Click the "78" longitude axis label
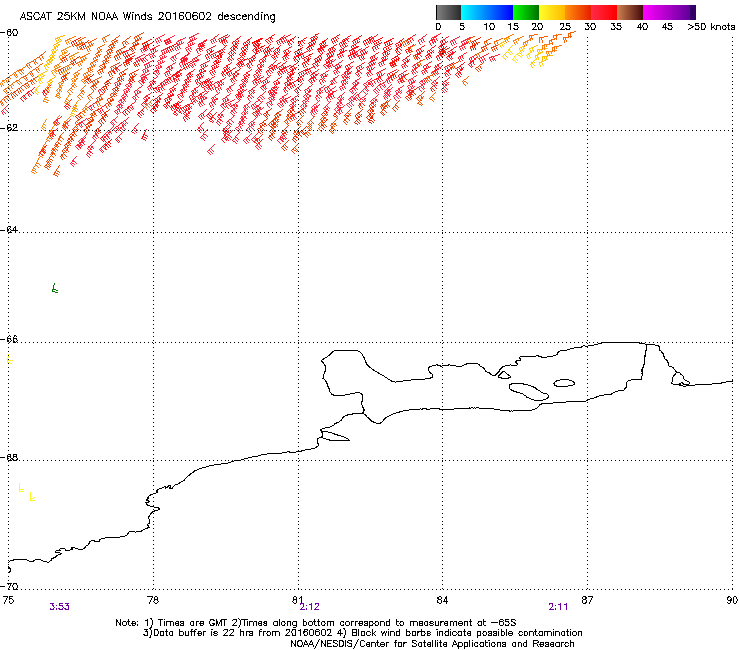 pyautogui.click(x=153, y=600)
